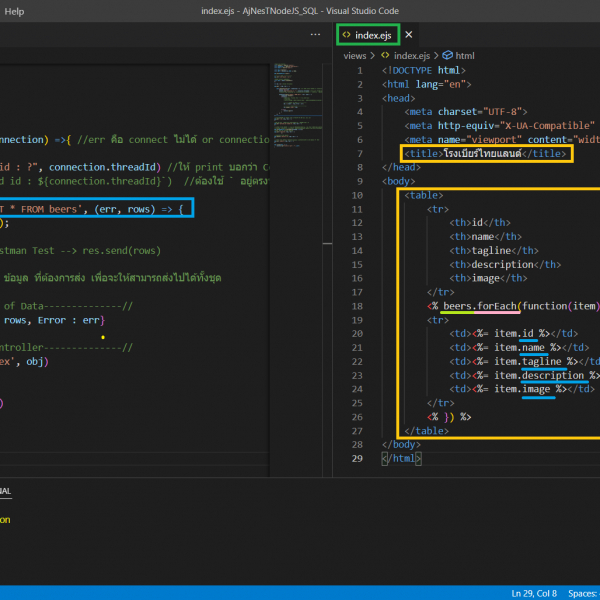Select the TERMINAL panel tab
The width and height of the screenshot is (600, 600).
(4, 492)
